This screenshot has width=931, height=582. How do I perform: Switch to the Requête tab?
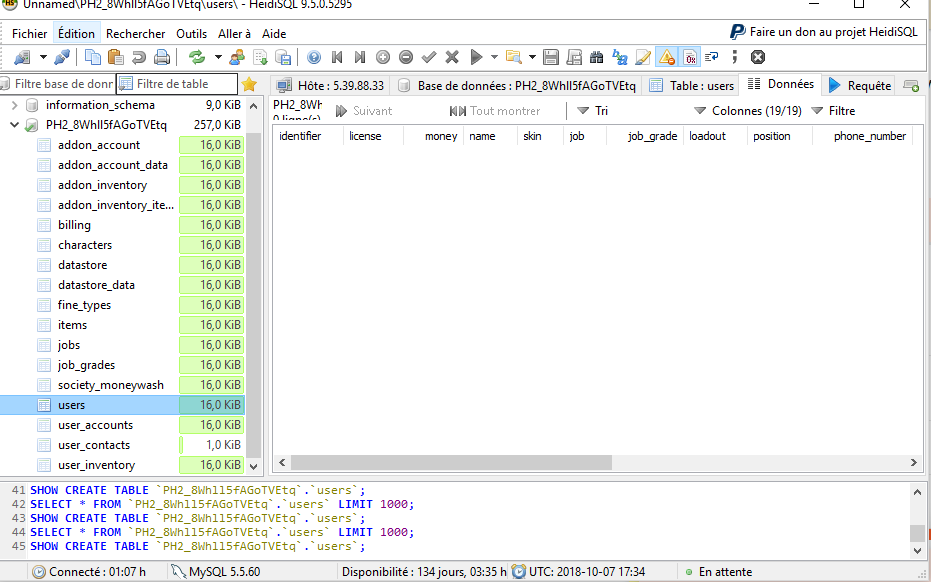click(x=859, y=85)
